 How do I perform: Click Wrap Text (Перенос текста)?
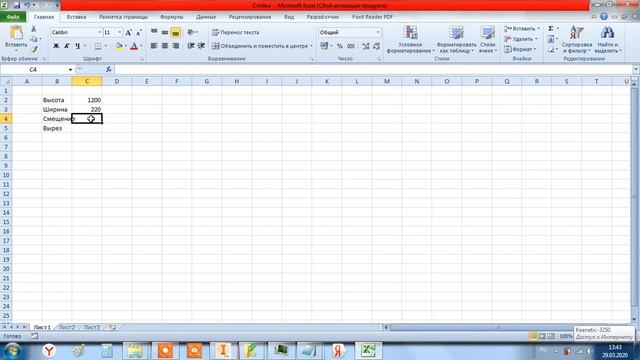[236, 32]
